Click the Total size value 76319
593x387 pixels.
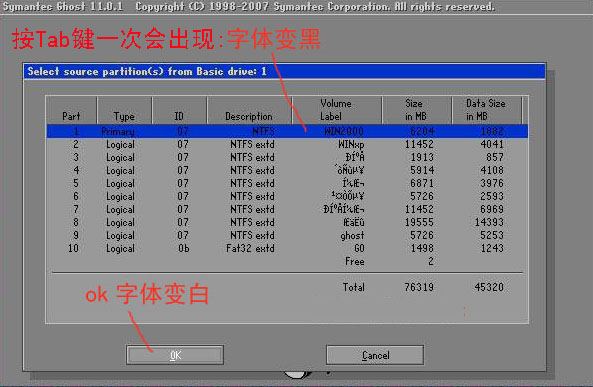point(419,287)
